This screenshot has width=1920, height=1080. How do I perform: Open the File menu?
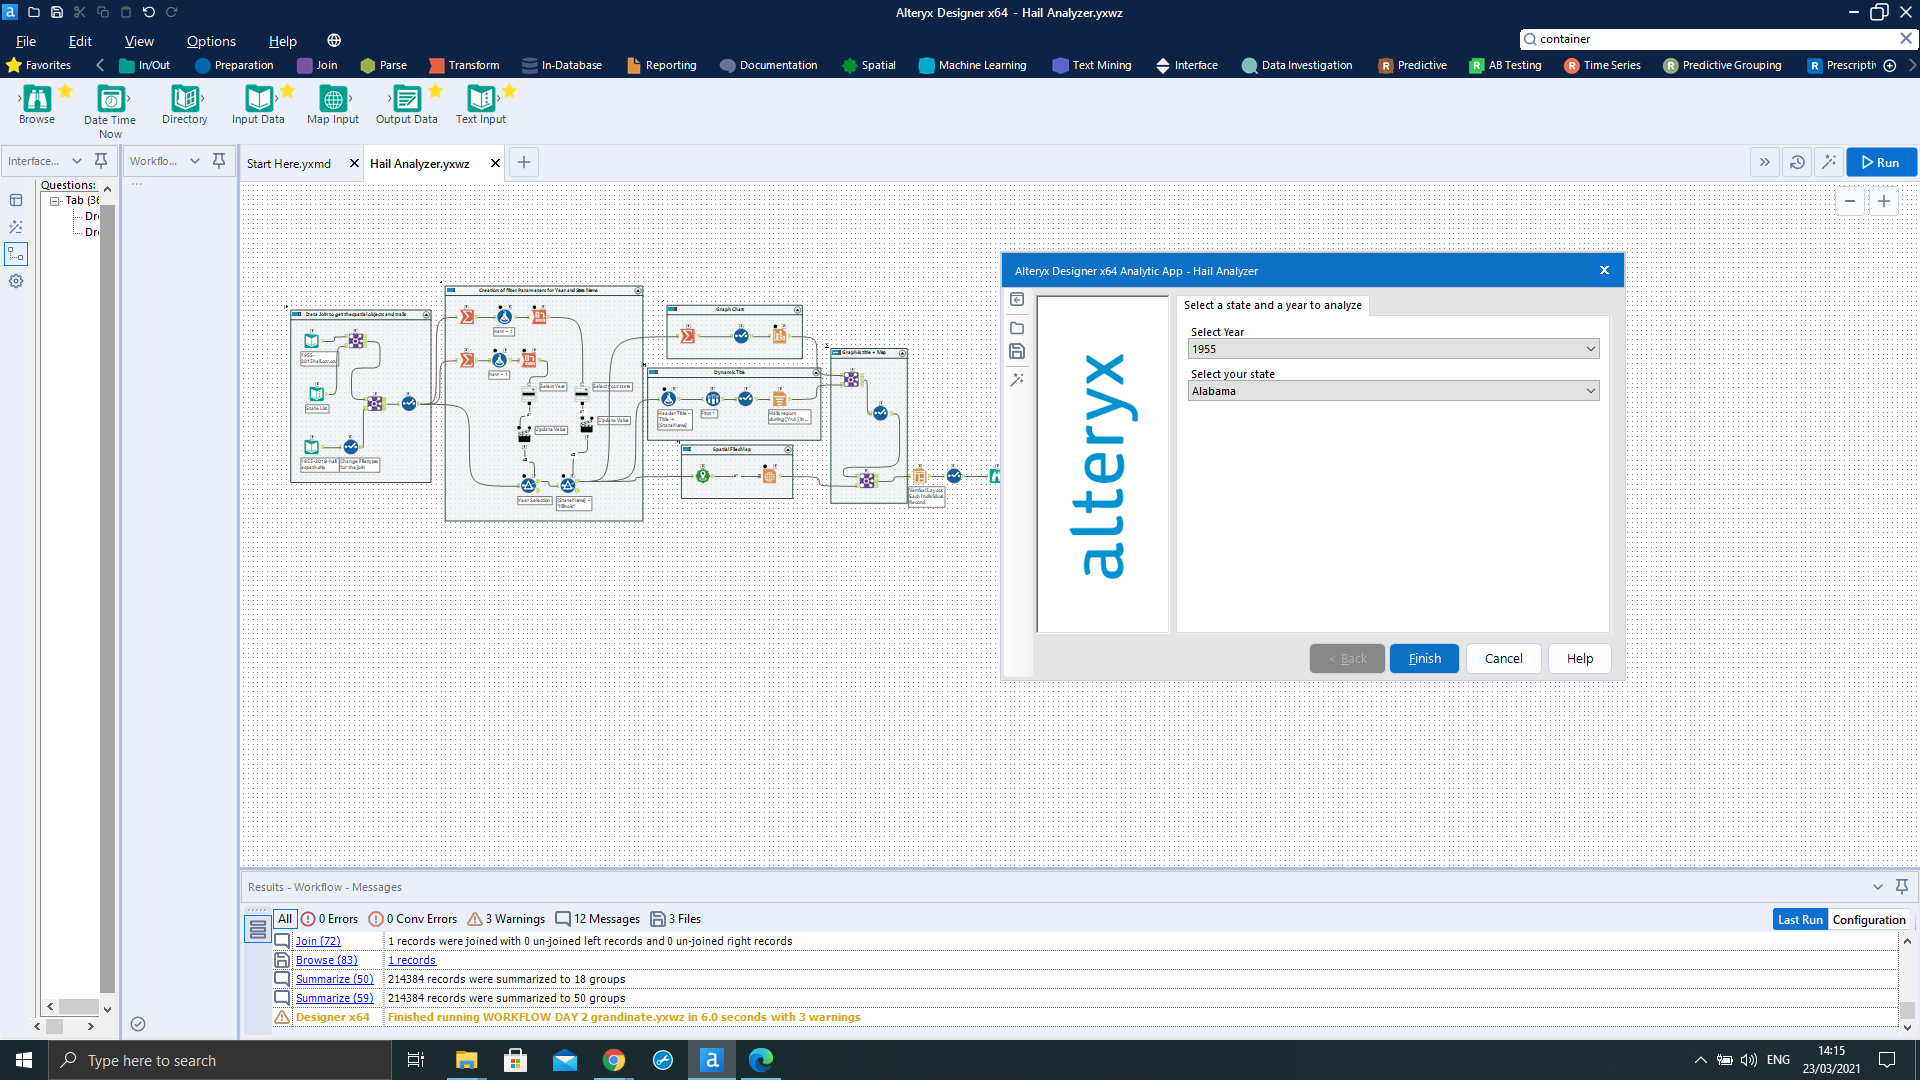pos(26,41)
